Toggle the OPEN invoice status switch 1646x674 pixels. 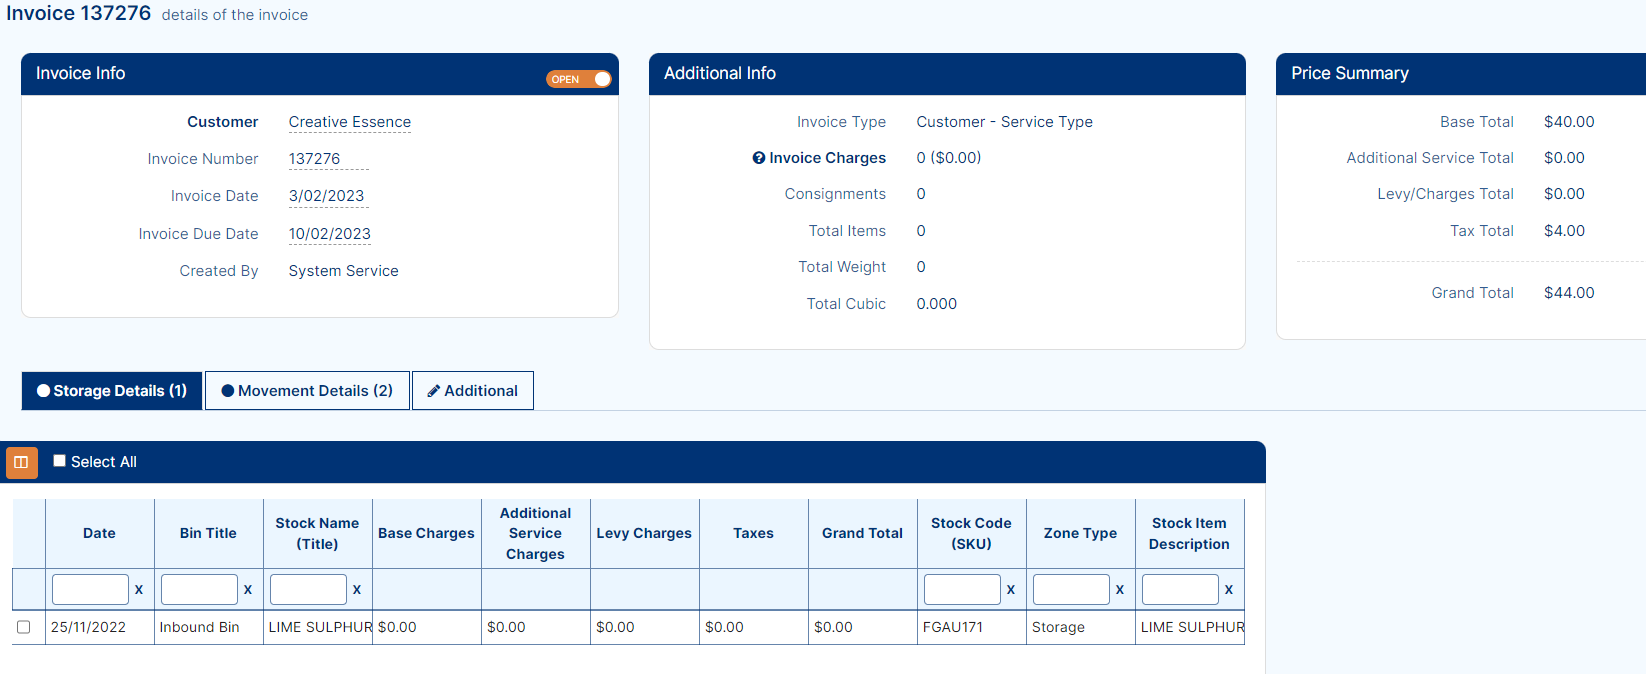[x=579, y=79]
